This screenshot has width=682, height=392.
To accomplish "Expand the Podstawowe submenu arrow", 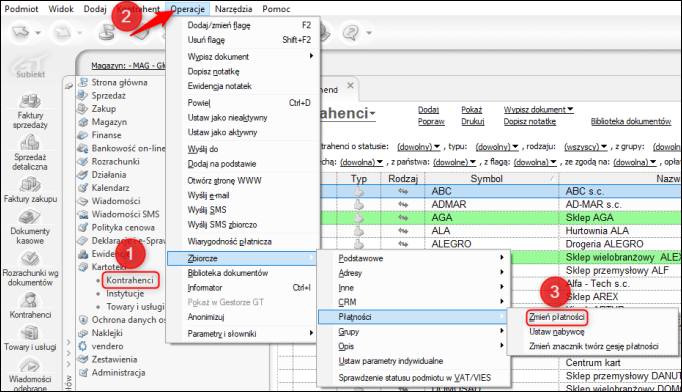I will coord(501,258).
